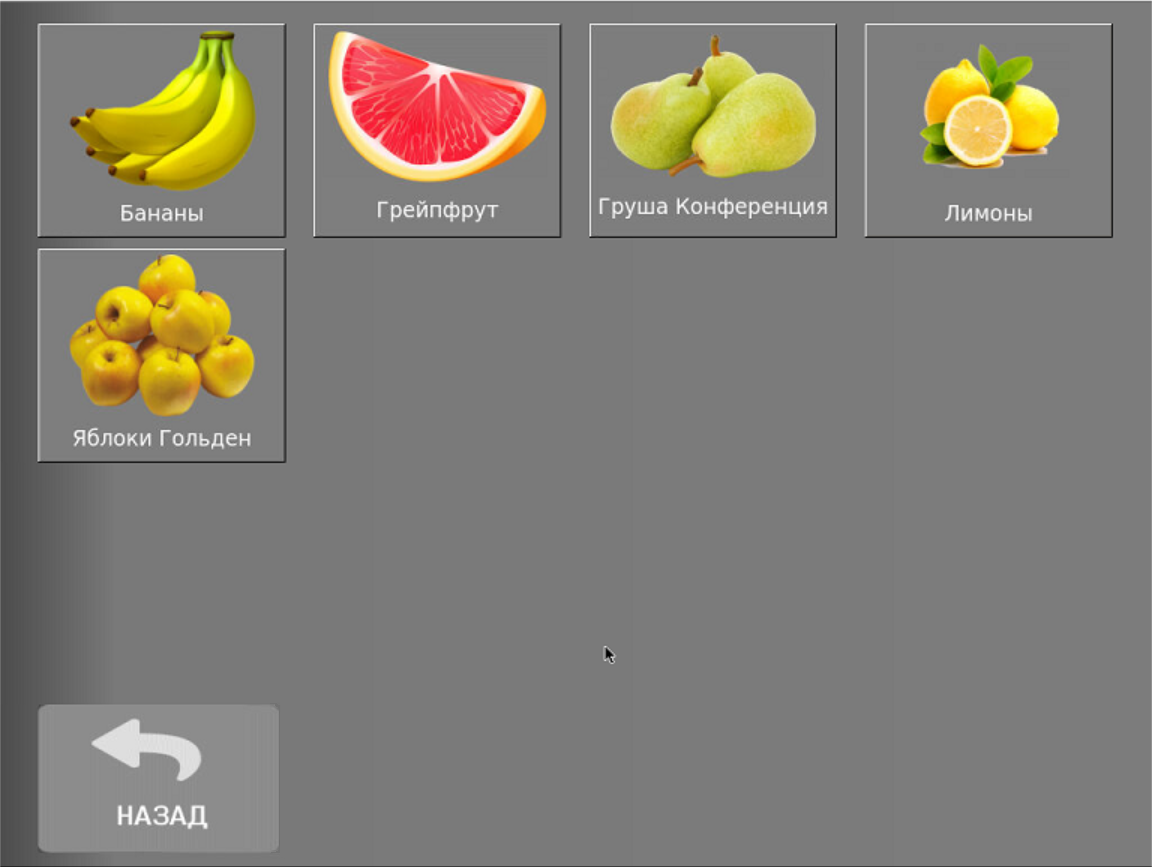Go back using the НАЗАД text
Image resolution: width=1152 pixels, height=867 pixels.
pos(162,816)
